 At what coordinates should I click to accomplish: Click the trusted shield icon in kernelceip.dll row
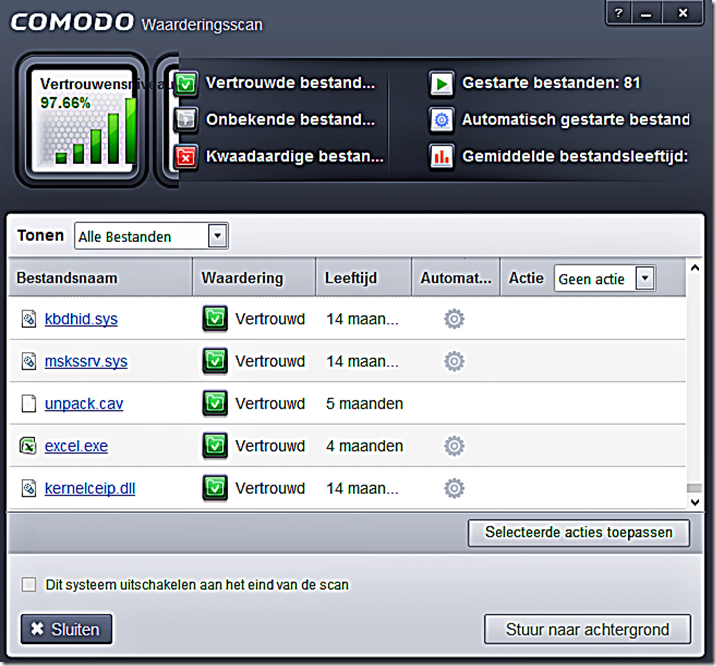tap(215, 488)
